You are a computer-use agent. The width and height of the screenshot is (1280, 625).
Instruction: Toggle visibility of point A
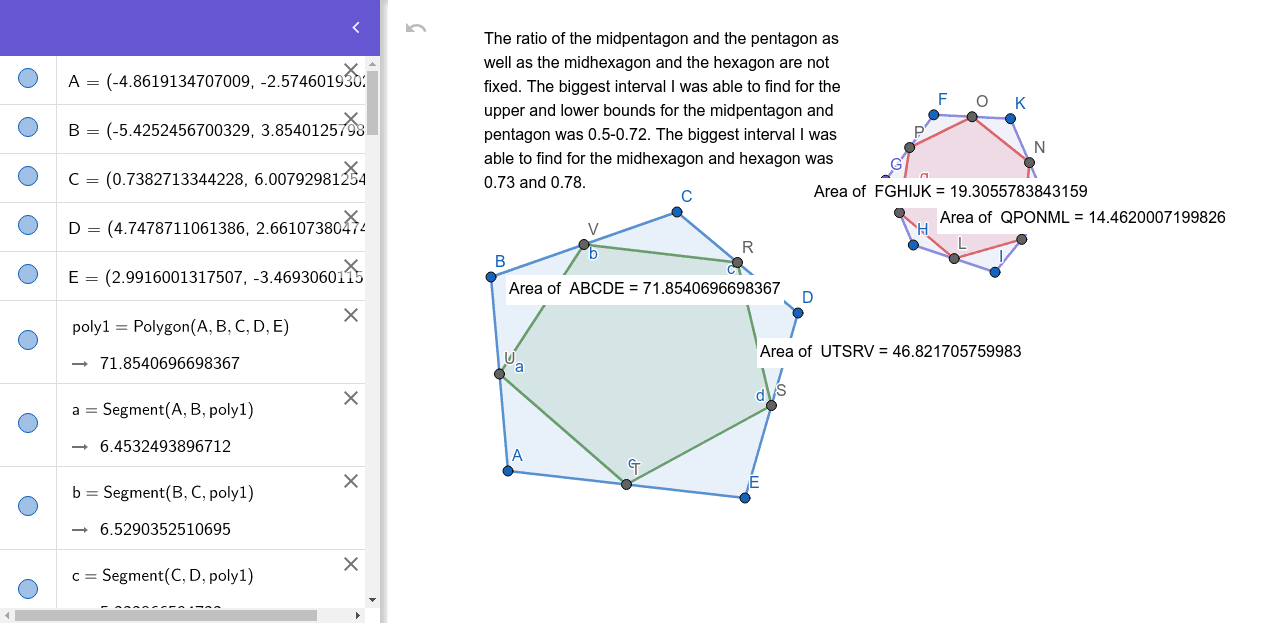tap(29, 76)
